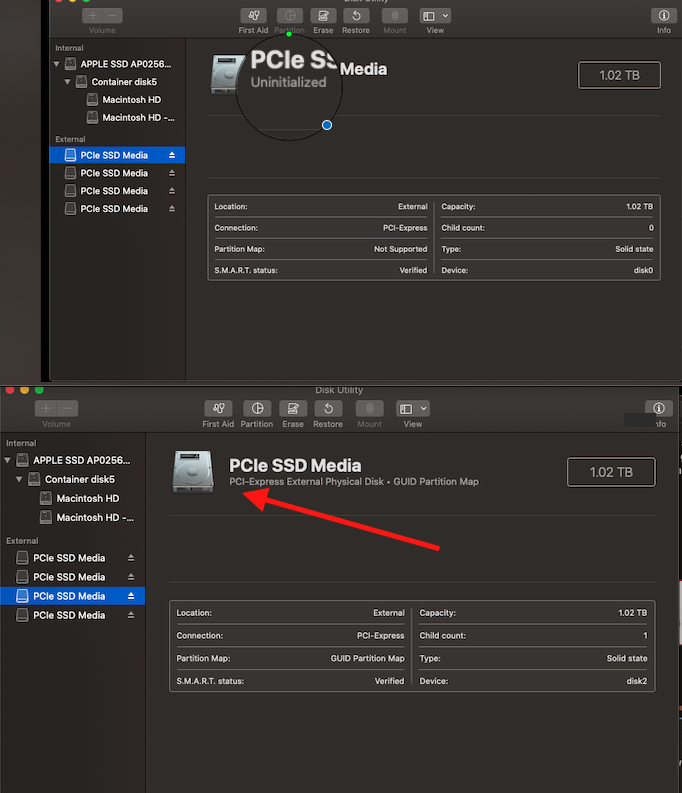Click Restore icon in upper Disk Utility window
Viewport: 682px width, 793px height.
[356, 16]
